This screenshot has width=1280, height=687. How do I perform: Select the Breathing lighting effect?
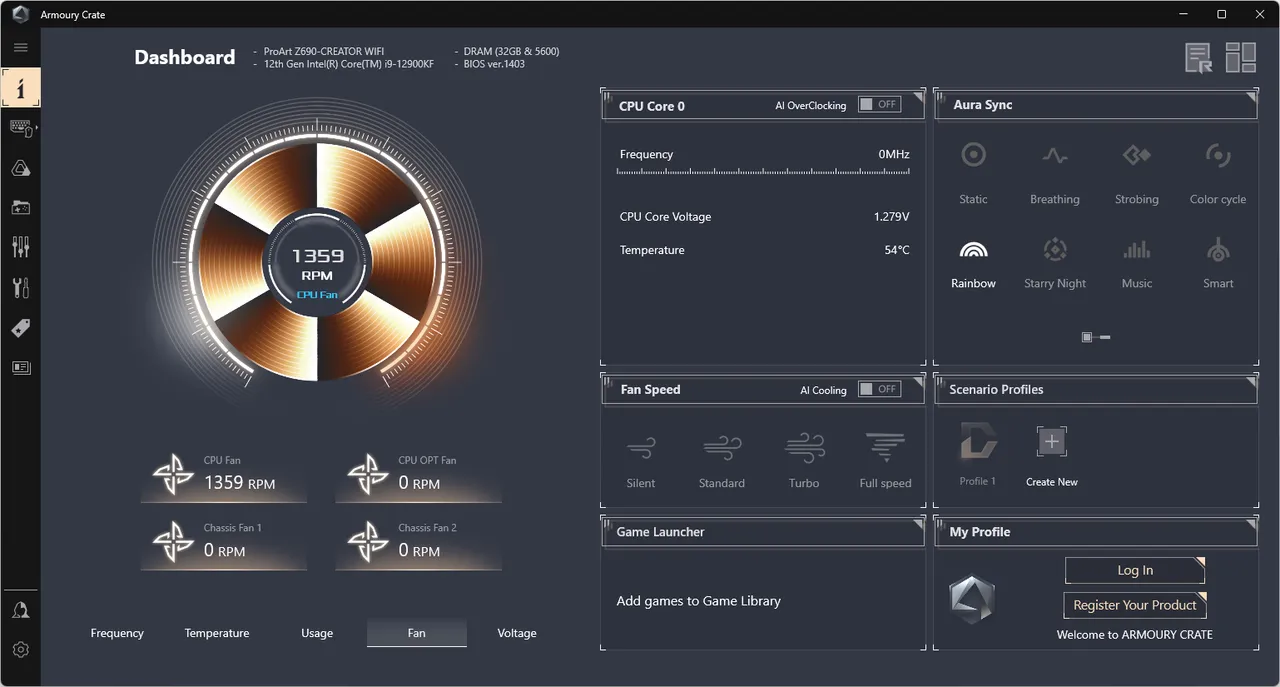pyautogui.click(x=1055, y=173)
